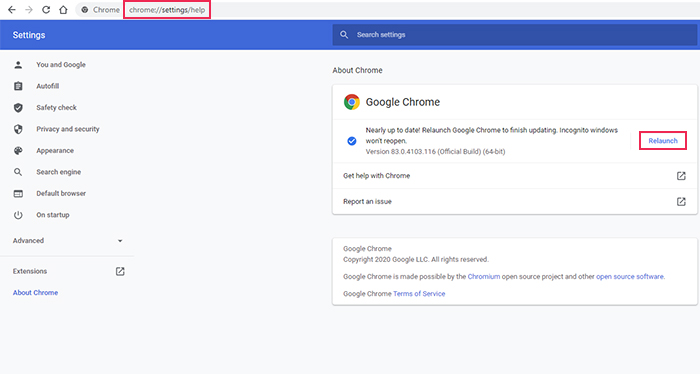Click the chrome://settings/help address field
700x374 pixels.
click(167, 10)
